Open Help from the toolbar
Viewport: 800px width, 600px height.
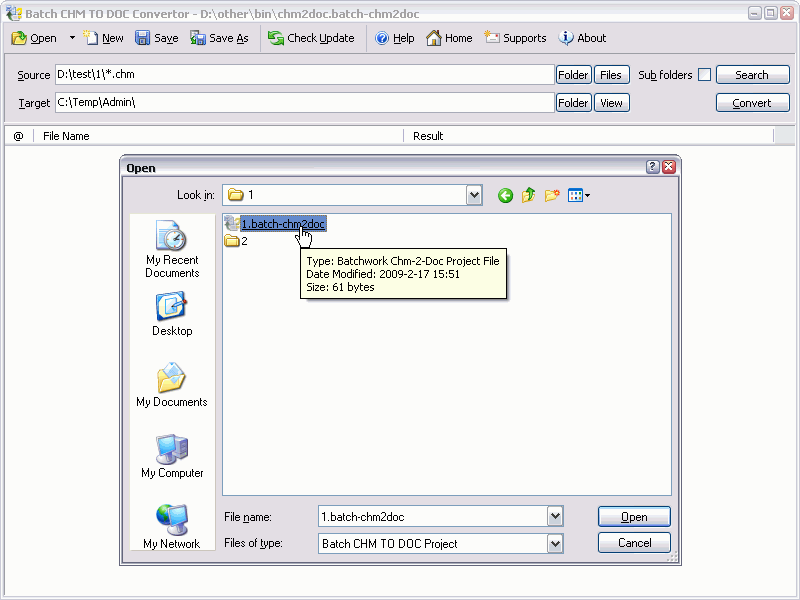click(394, 38)
